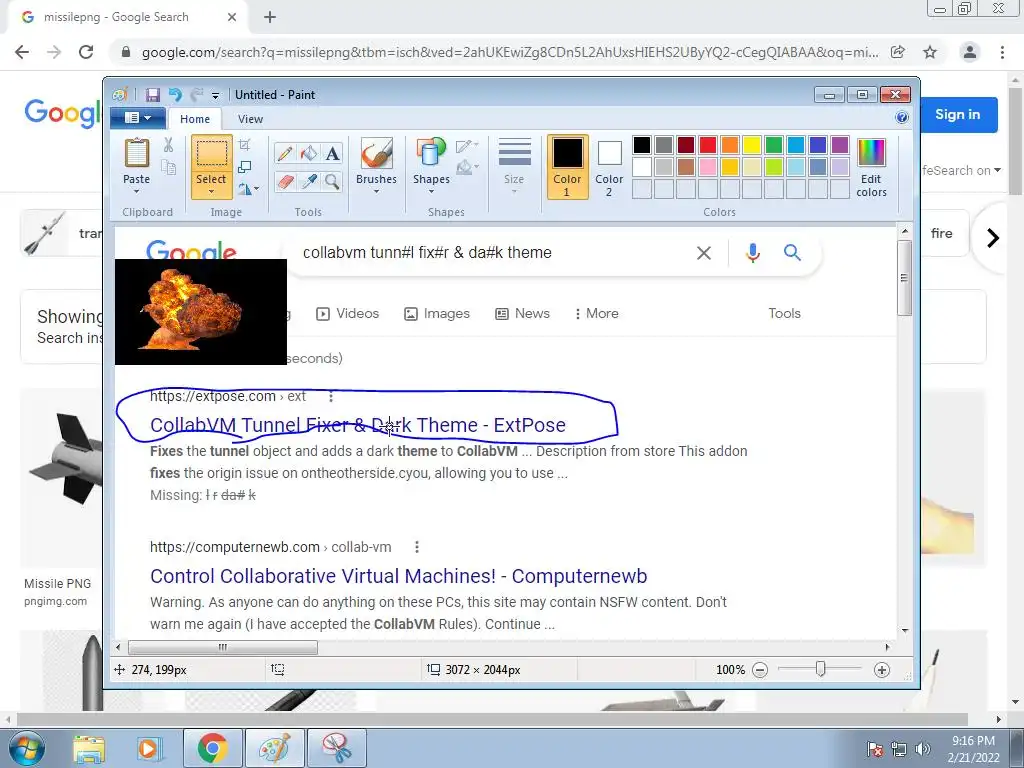The image size is (1024, 768).
Task: Click the zoom out minus button in Paint
Action: tap(760, 670)
